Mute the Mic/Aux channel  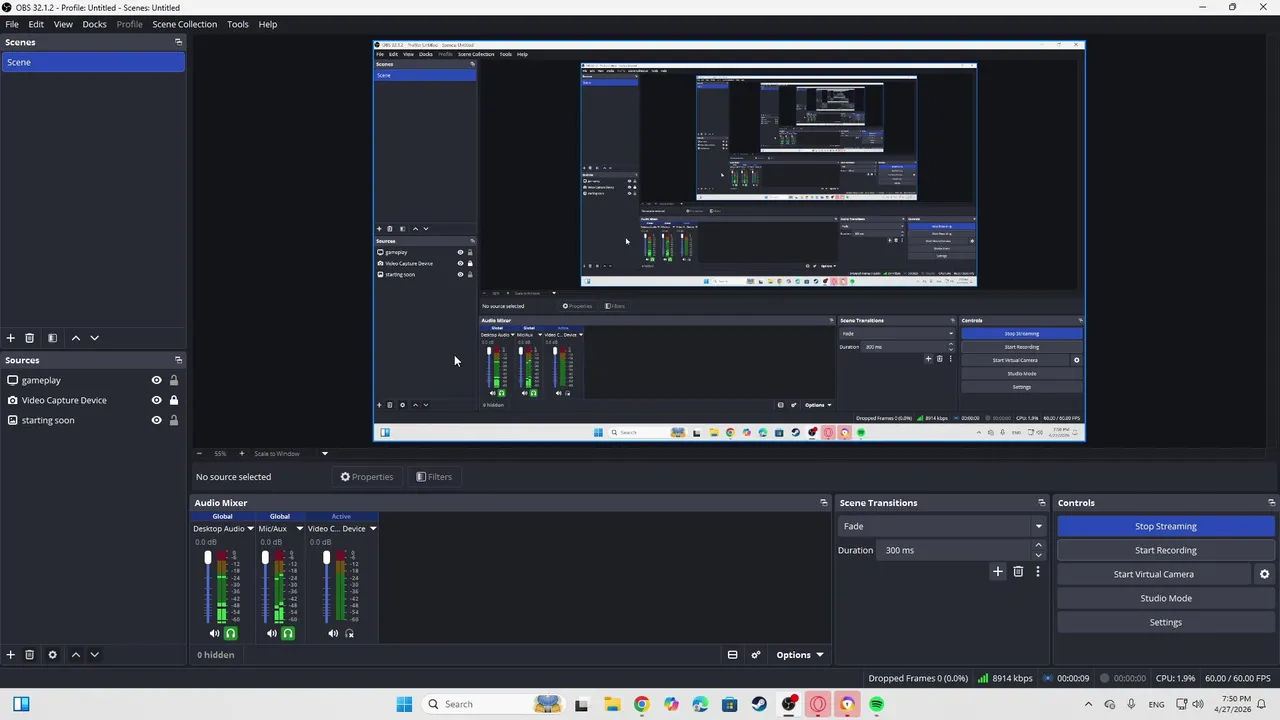click(272, 633)
